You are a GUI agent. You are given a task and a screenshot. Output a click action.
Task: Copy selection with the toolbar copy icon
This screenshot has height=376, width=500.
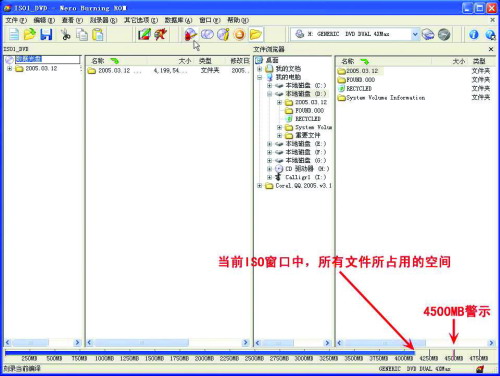click(x=82, y=34)
